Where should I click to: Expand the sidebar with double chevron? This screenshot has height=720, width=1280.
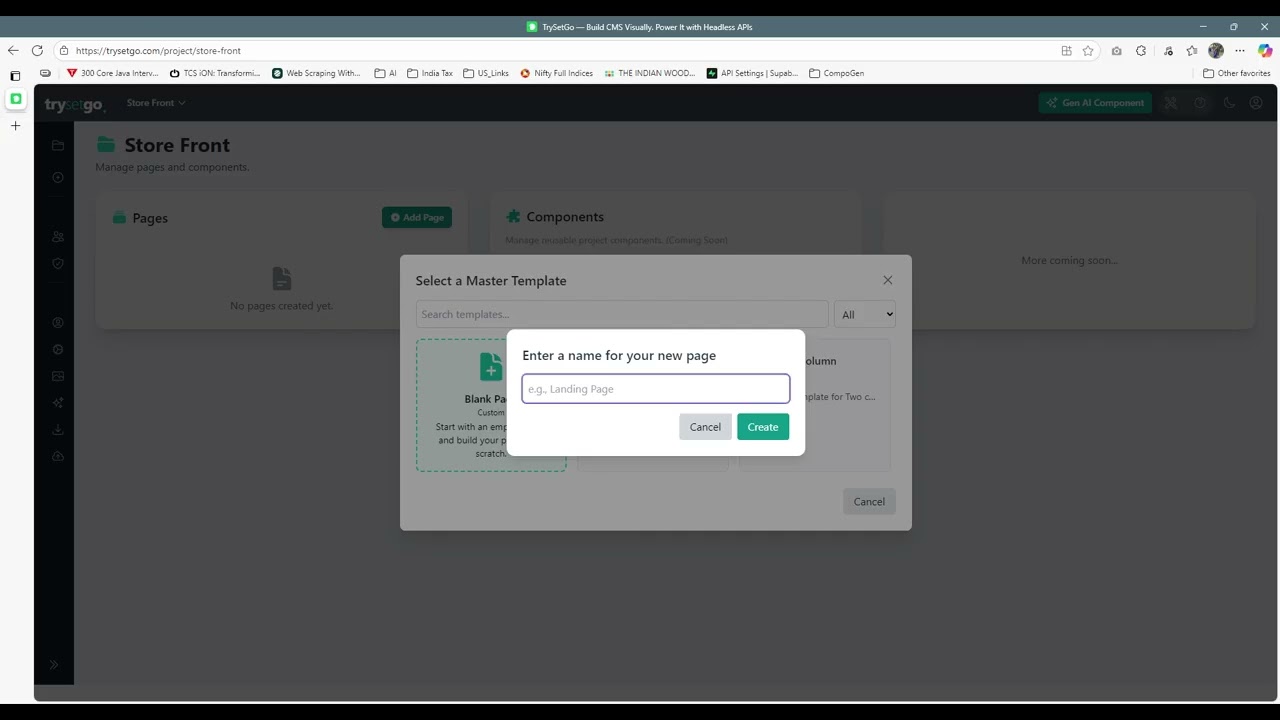tap(54, 665)
